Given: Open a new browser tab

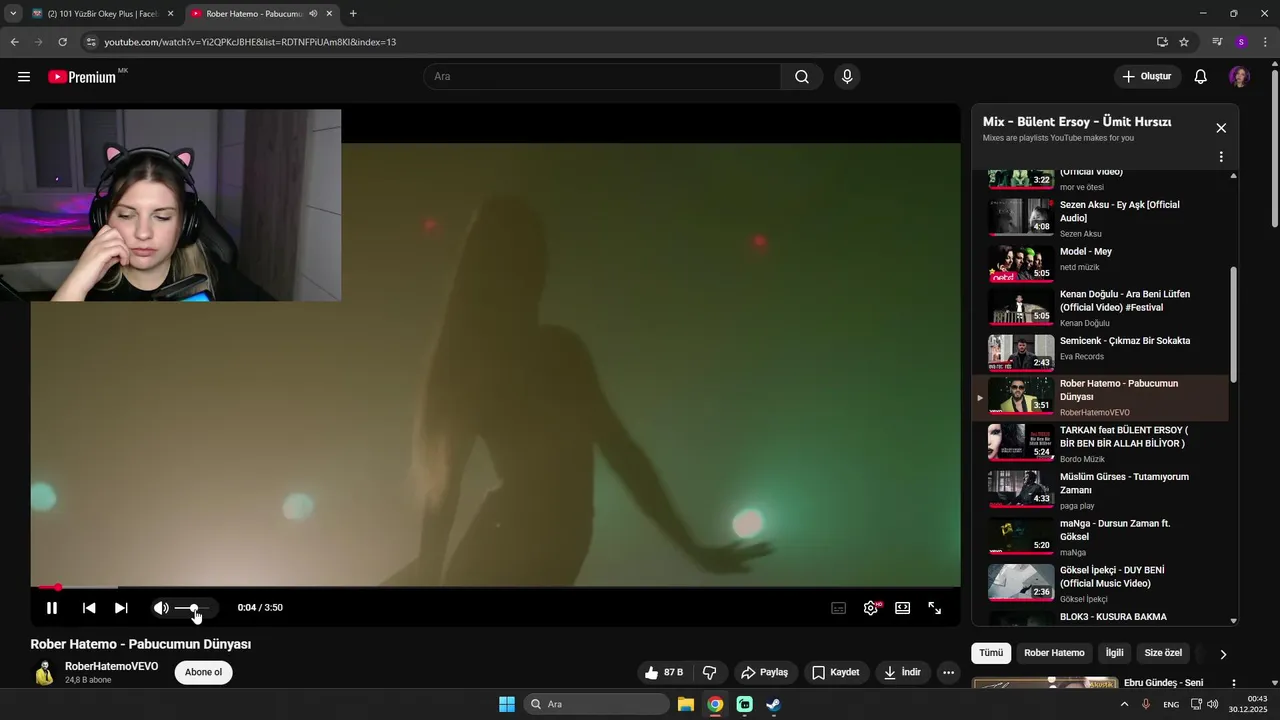Looking at the screenshot, I should tap(353, 14).
